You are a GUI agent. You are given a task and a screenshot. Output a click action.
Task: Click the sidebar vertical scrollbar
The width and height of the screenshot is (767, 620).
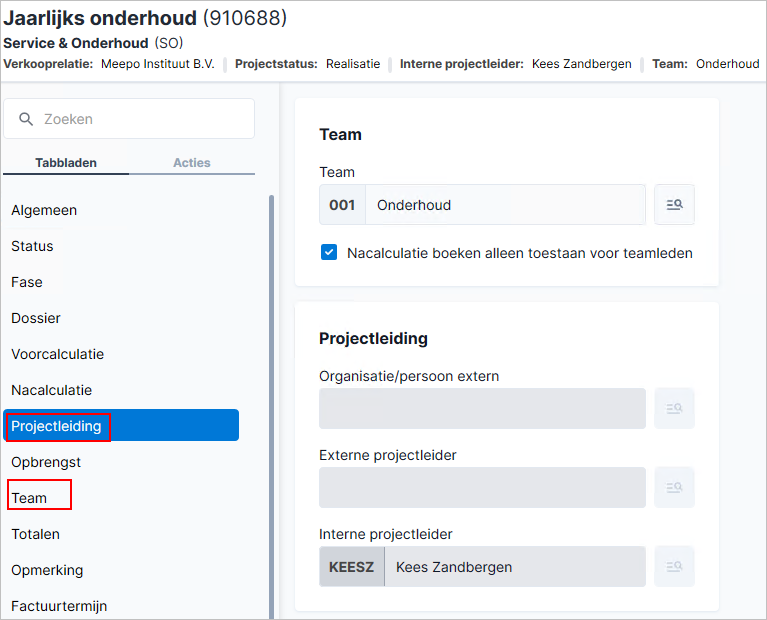coord(271,407)
